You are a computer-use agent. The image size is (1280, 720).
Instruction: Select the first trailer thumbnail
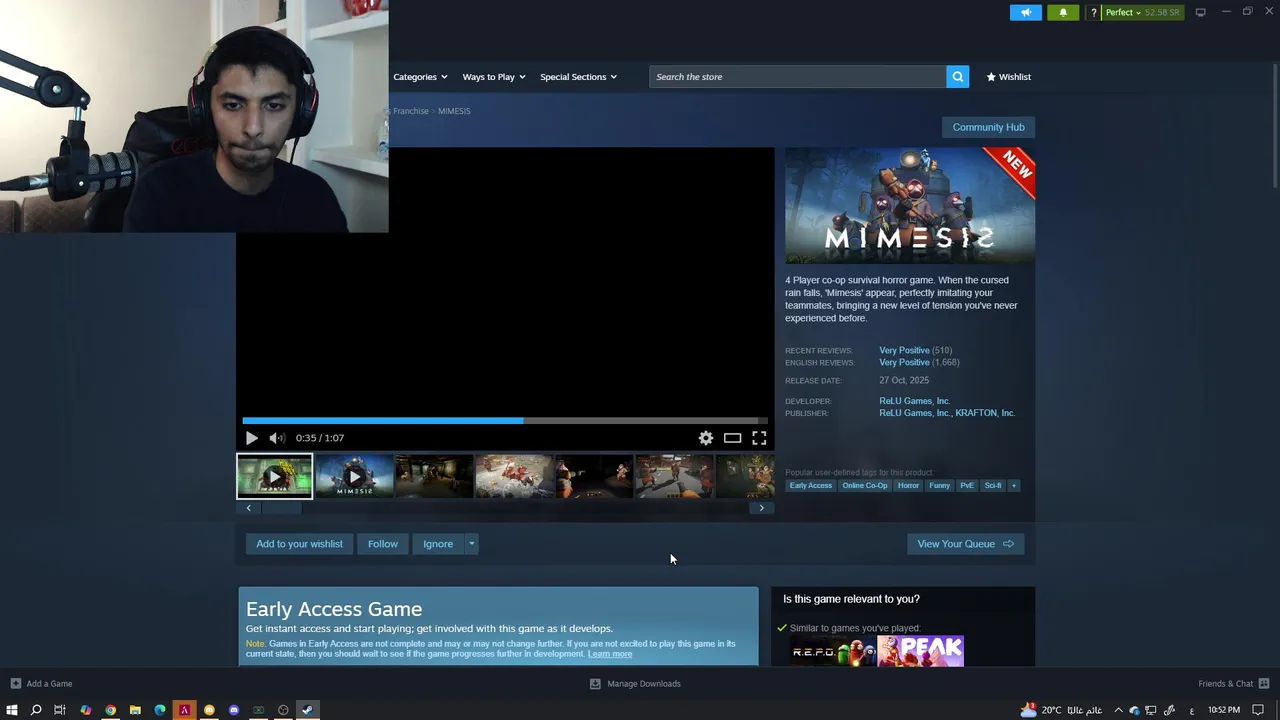[274, 476]
